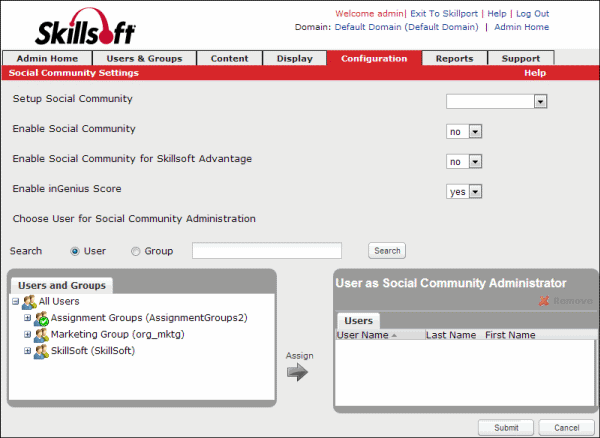Open the Reports tab
This screenshot has height=438, width=600.
tap(455, 58)
